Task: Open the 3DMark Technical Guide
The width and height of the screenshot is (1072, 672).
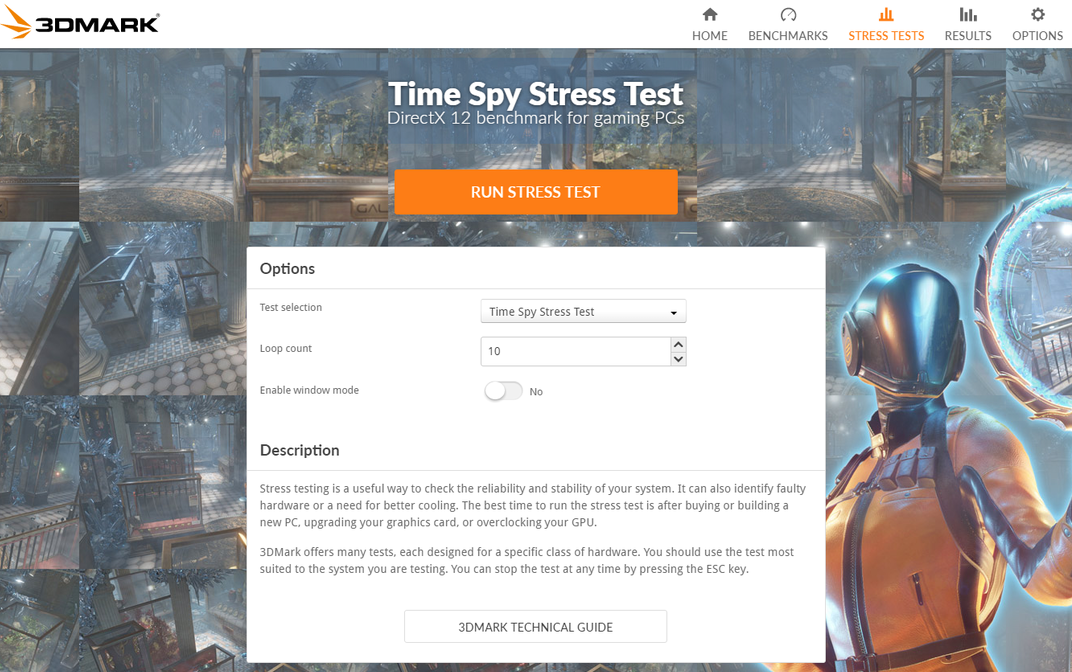Action: click(535, 627)
